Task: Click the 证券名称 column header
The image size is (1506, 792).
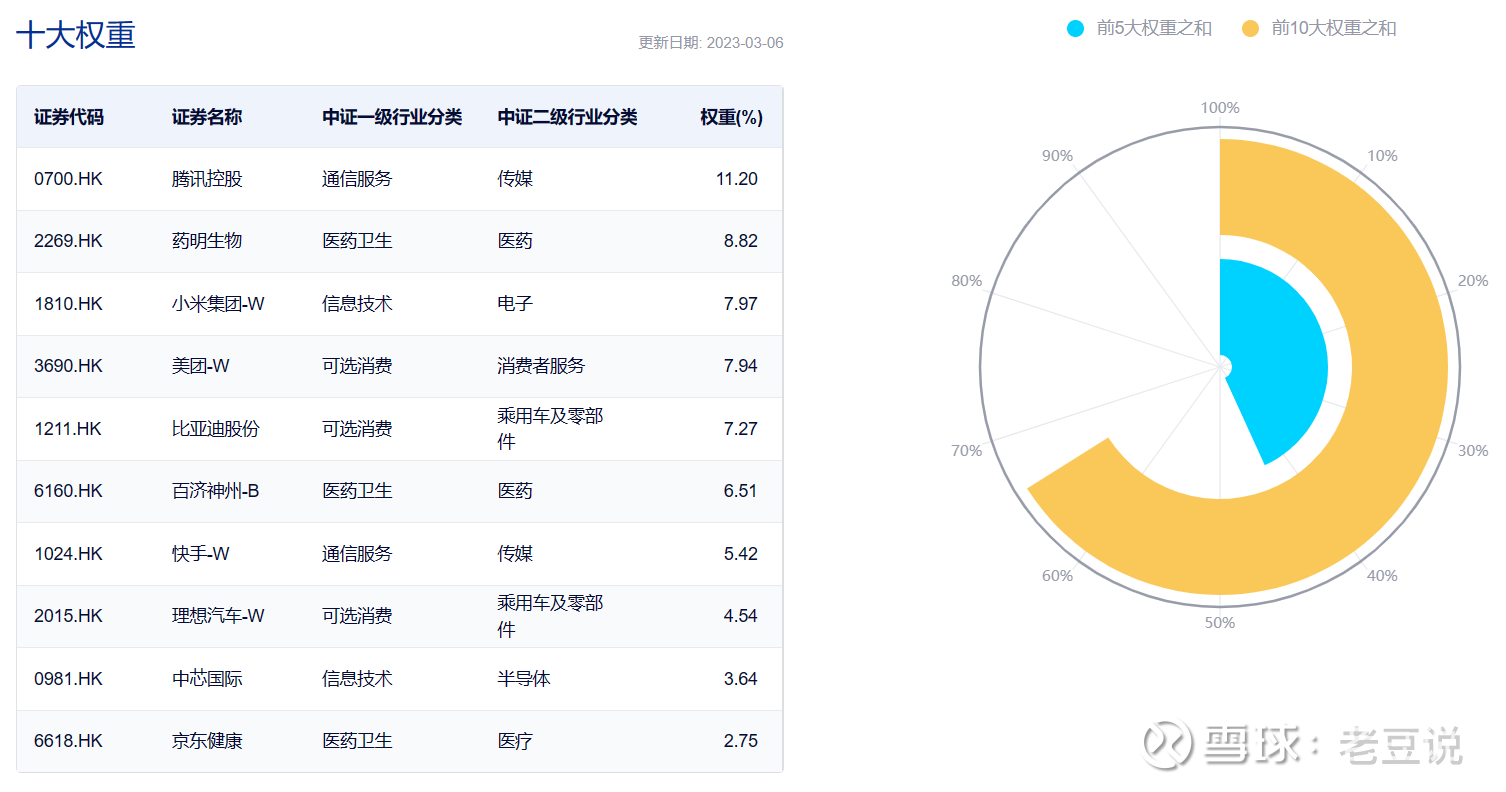Action: click(x=206, y=117)
